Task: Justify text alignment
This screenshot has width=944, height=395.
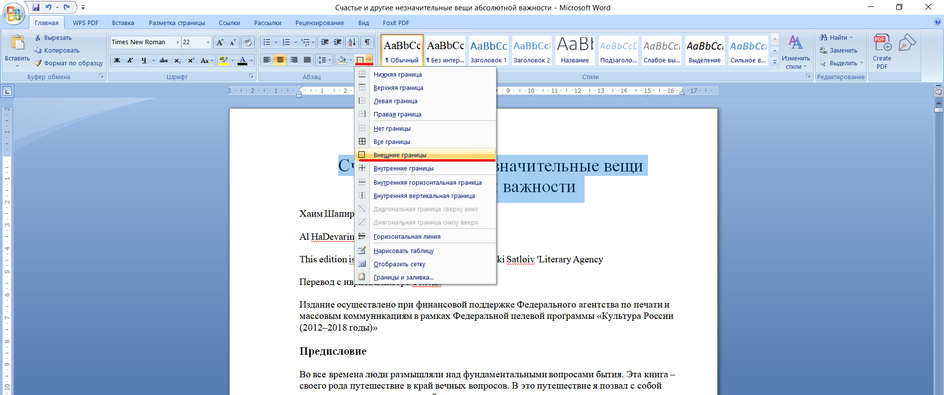Action: (307, 60)
